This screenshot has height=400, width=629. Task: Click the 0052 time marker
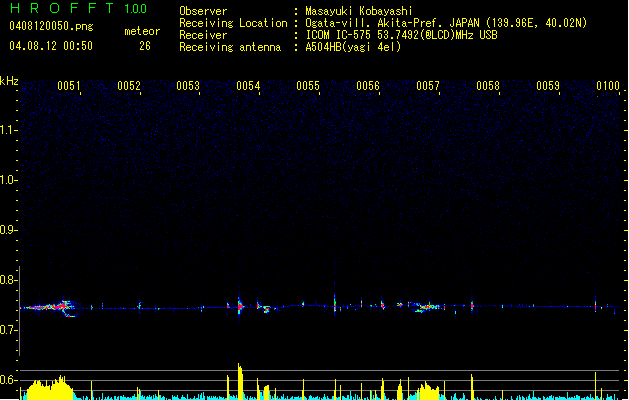(129, 85)
